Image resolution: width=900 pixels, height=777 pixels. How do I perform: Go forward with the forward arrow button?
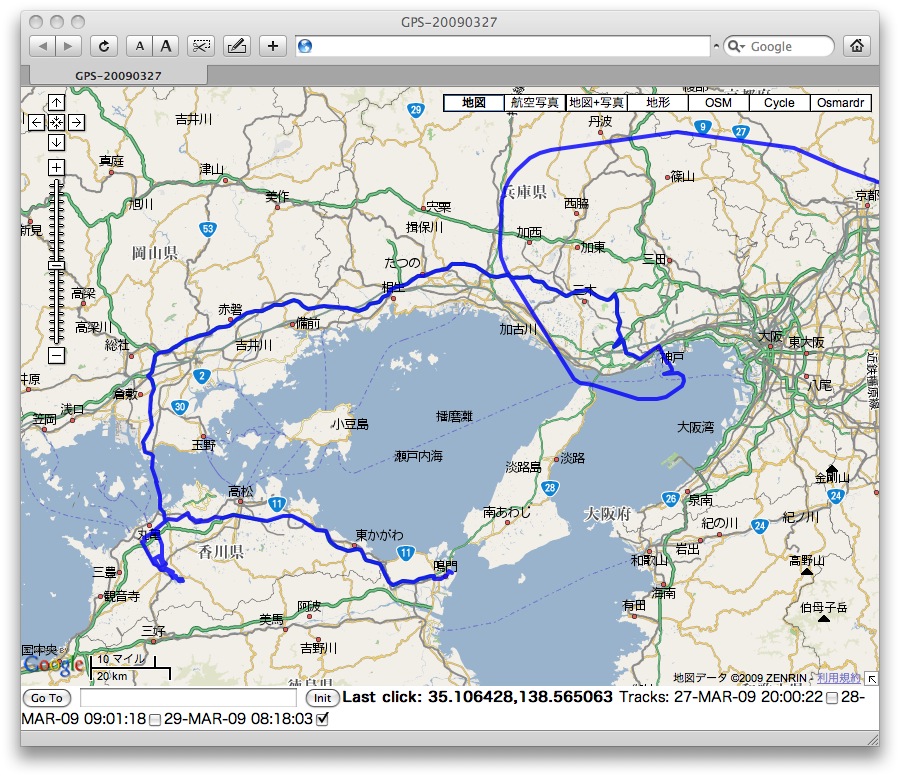[68, 46]
